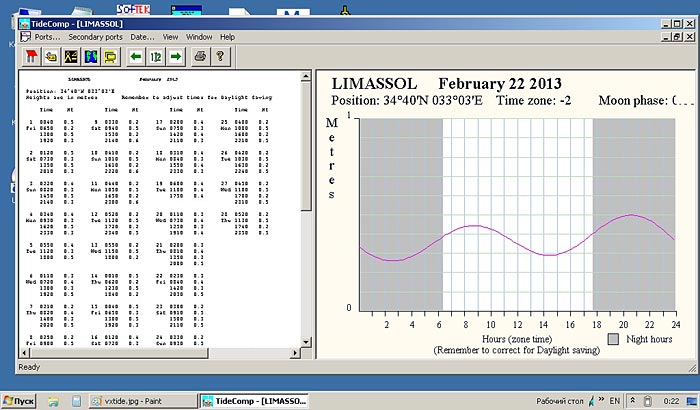Open the world map toolbar icon
The height and width of the screenshot is (410, 700).
coord(91,57)
